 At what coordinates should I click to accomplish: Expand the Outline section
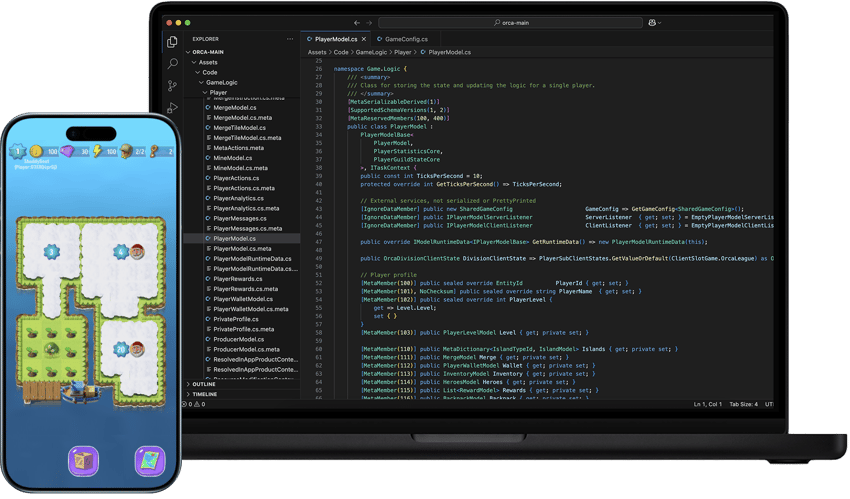(203, 384)
